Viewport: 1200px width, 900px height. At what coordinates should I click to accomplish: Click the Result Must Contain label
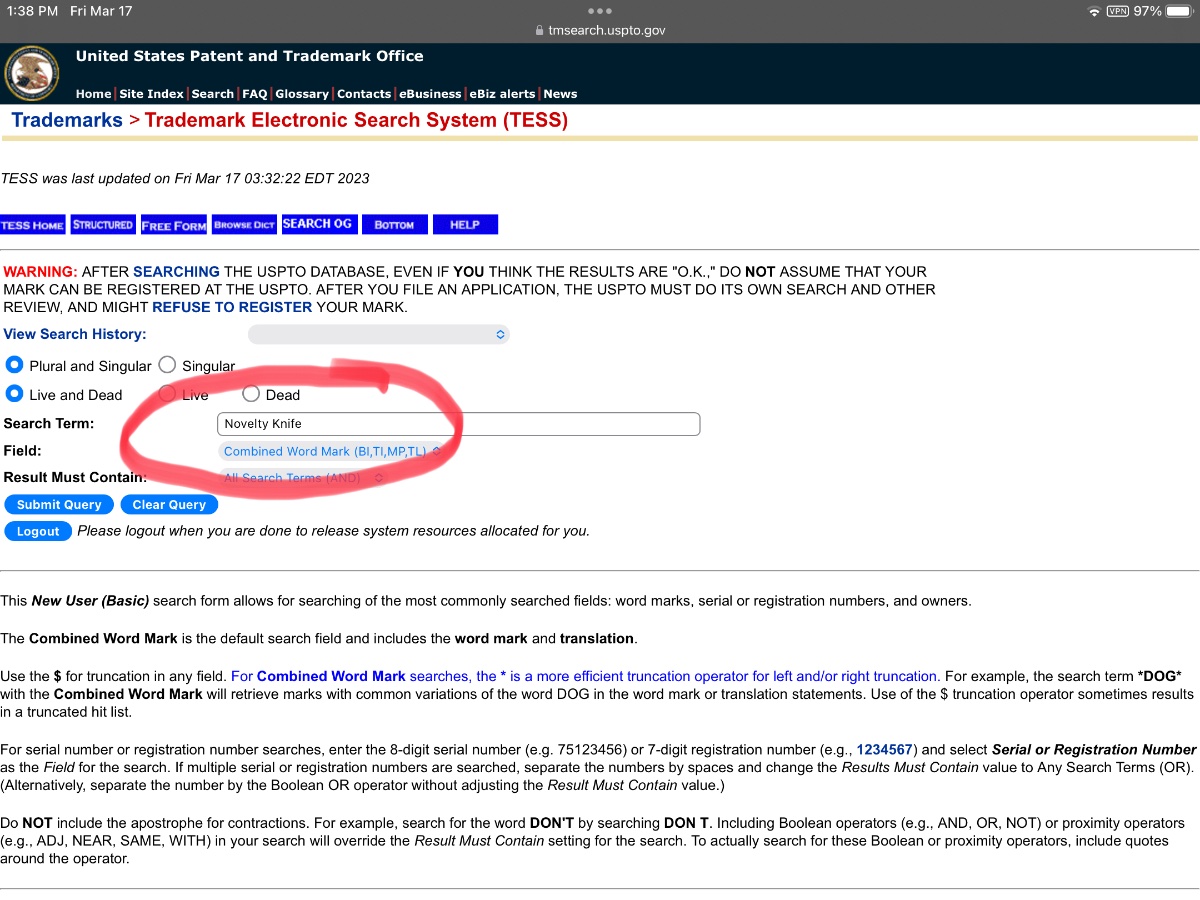click(x=75, y=477)
